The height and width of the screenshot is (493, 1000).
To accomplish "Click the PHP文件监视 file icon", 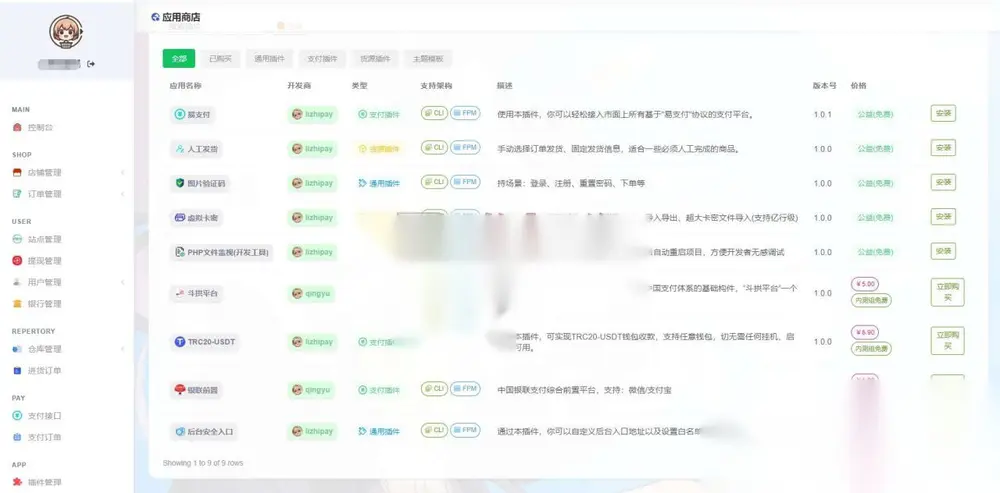I will coord(180,253).
